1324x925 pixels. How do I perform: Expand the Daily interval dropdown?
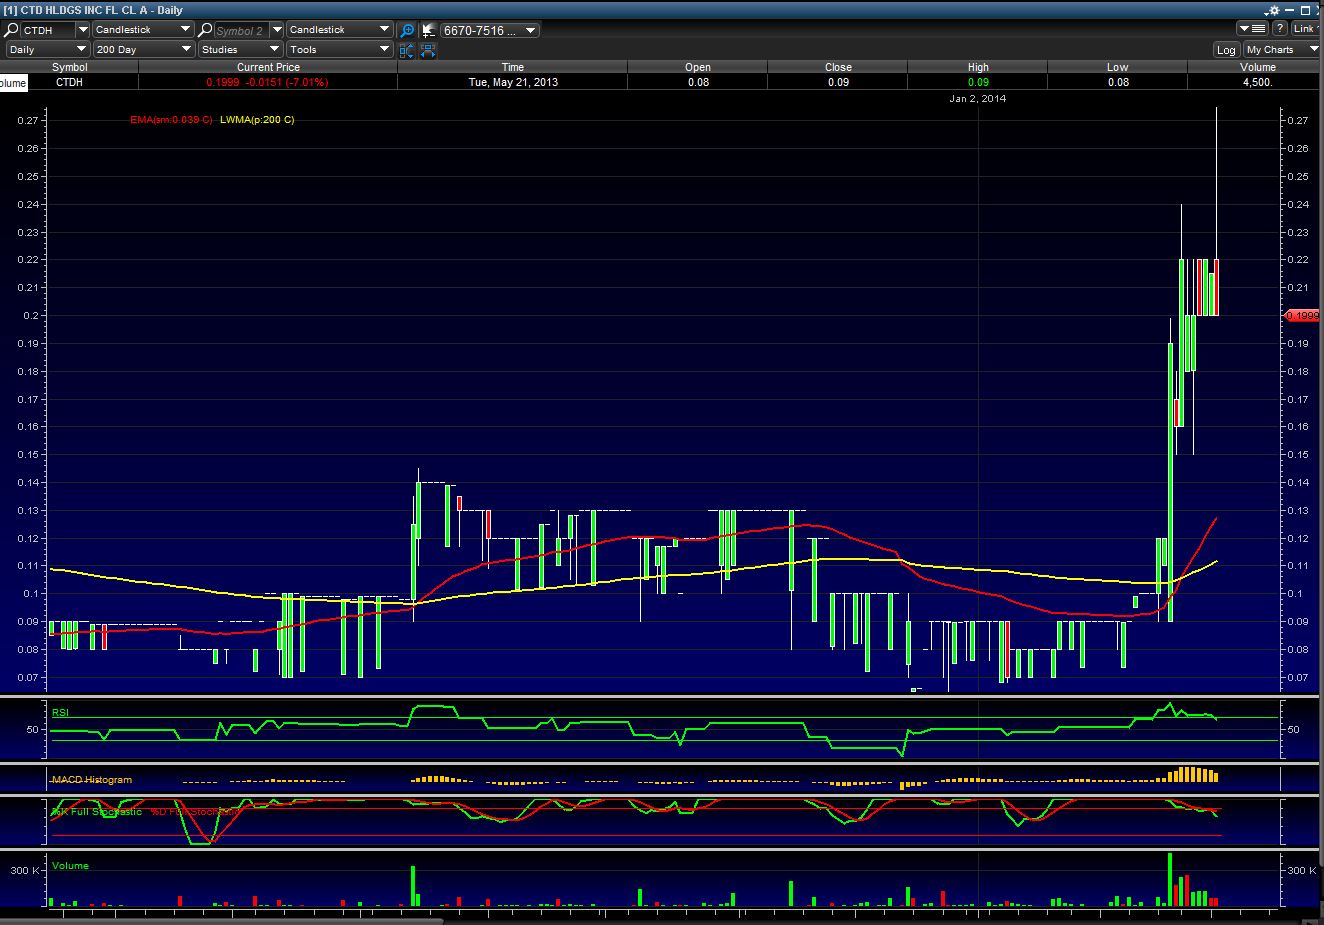(47, 49)
